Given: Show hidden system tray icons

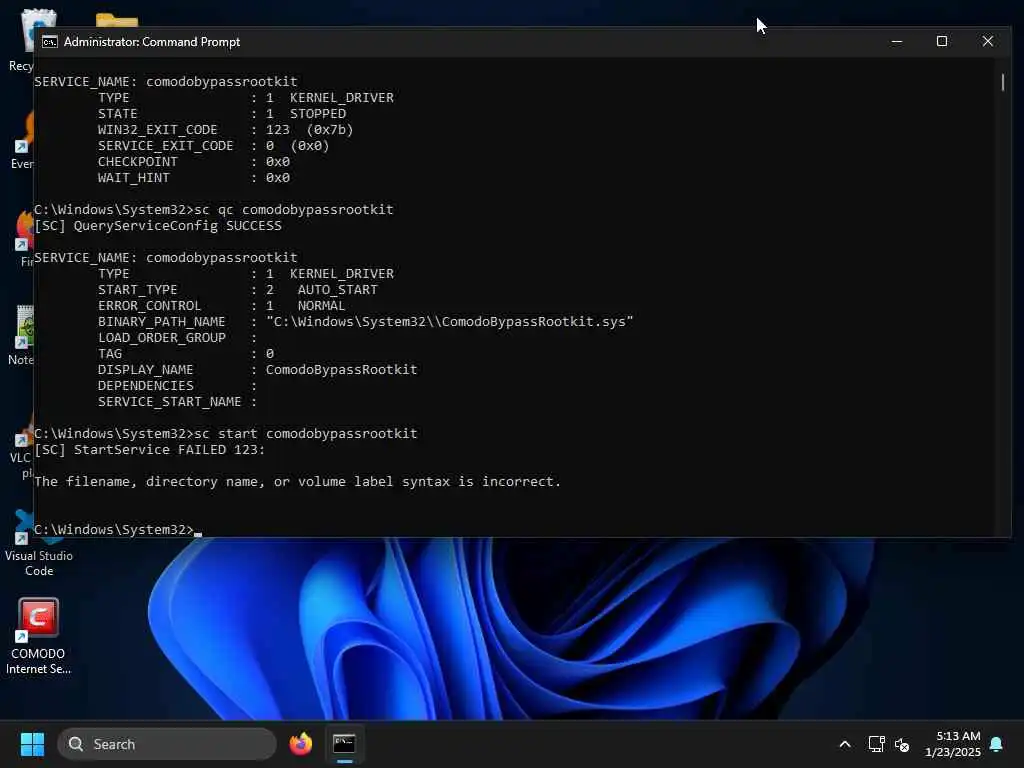Looking at the screenshot, I should (x=844, y=744).
